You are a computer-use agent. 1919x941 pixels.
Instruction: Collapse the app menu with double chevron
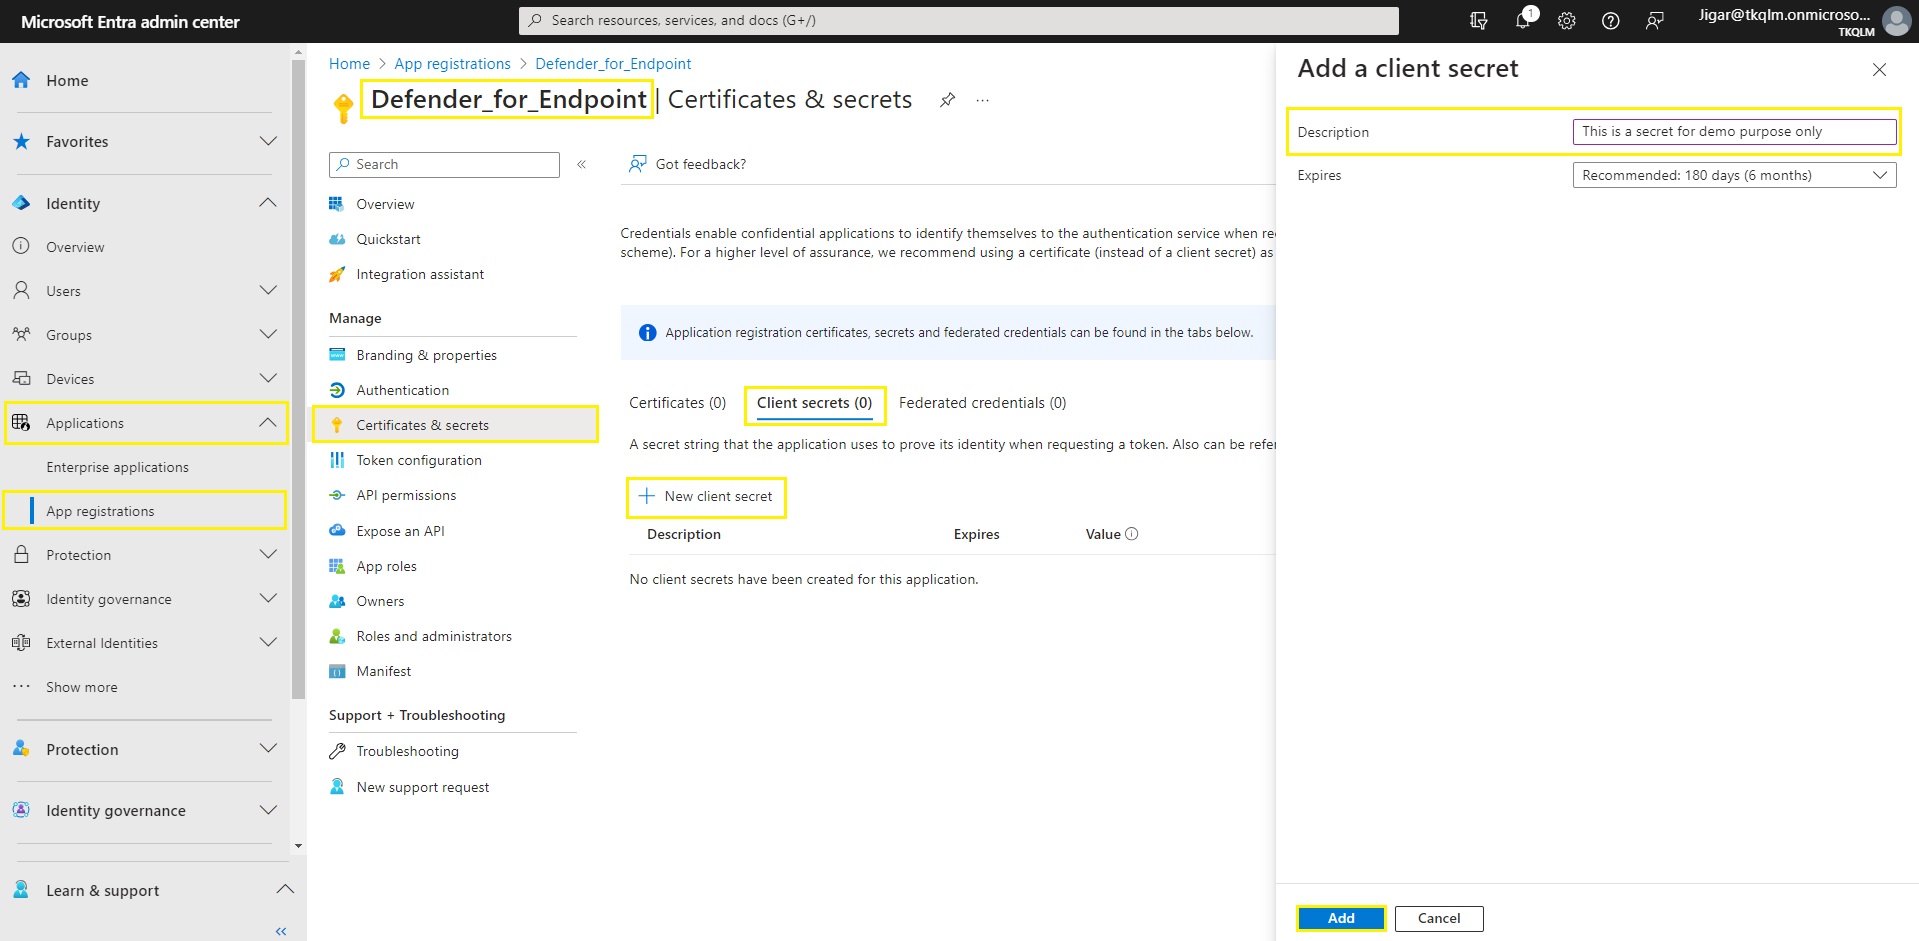(x=581, y=164)
